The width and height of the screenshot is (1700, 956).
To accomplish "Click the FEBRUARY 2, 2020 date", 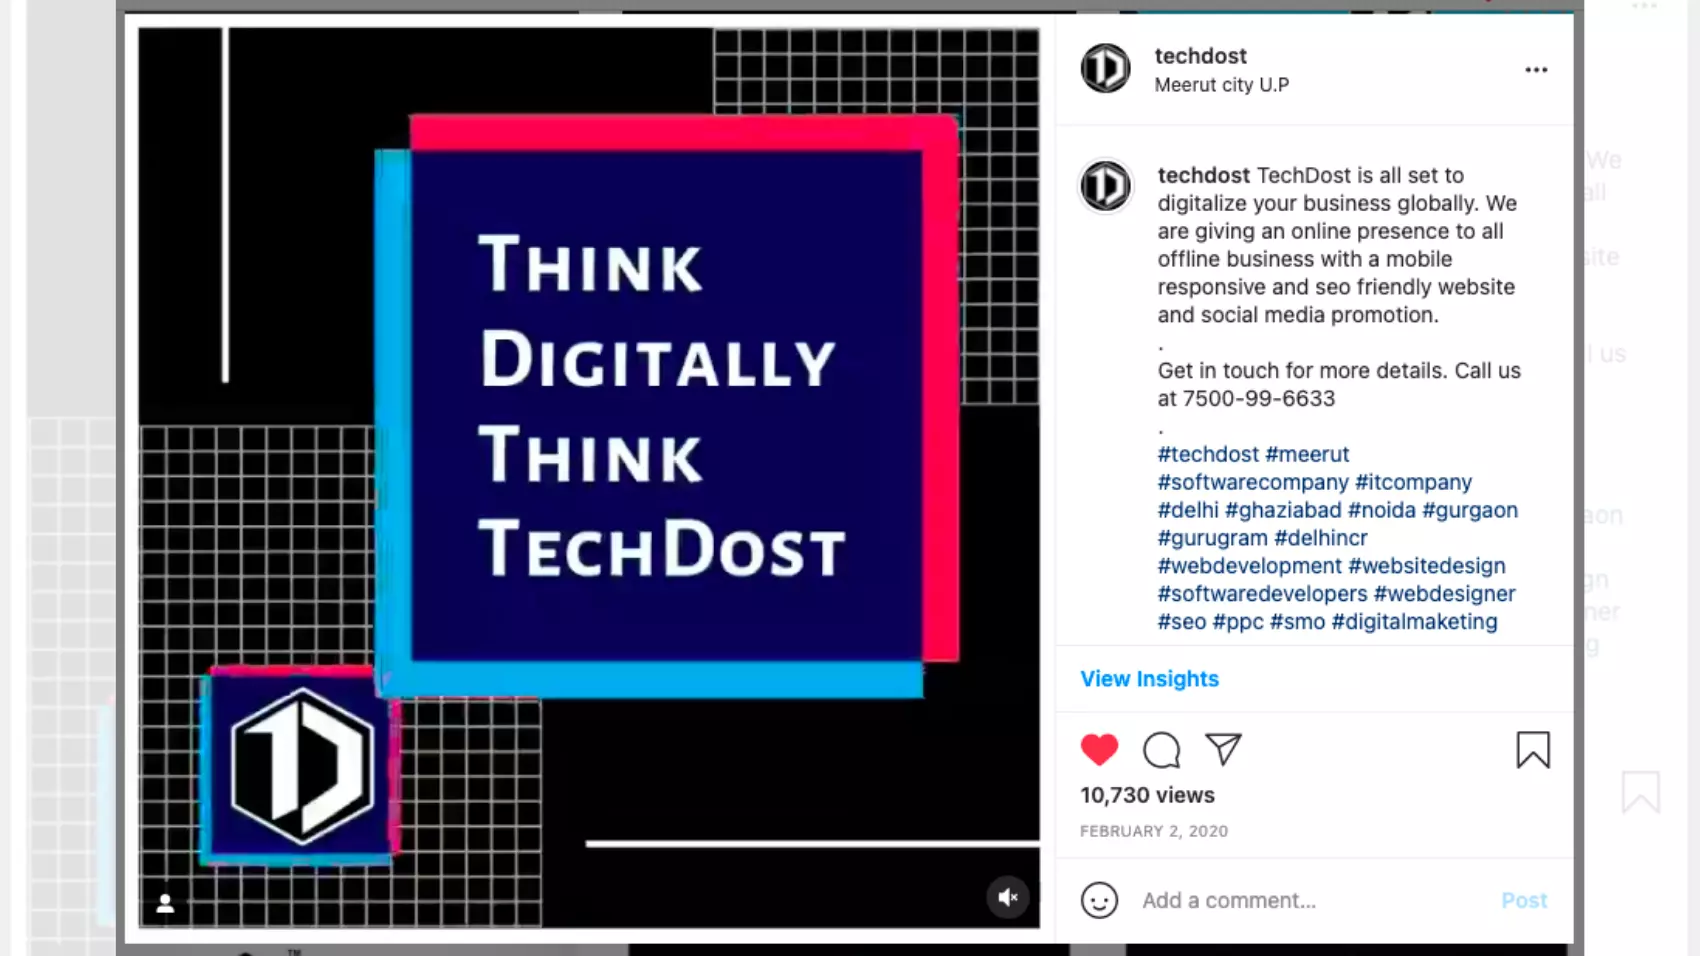I will click(1154, 831).
